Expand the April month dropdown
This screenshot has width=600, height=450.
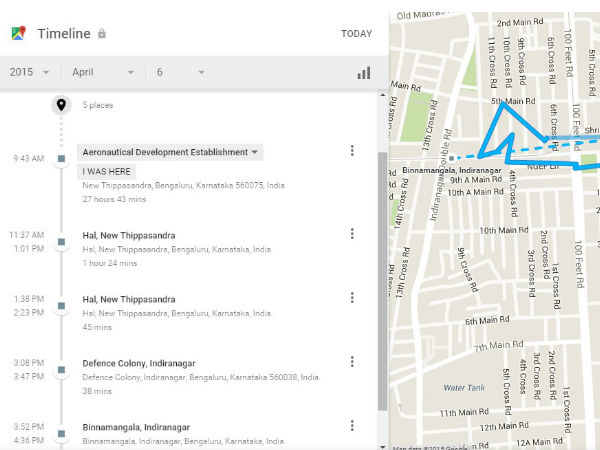pyautogui.click(x=103, y=72)
